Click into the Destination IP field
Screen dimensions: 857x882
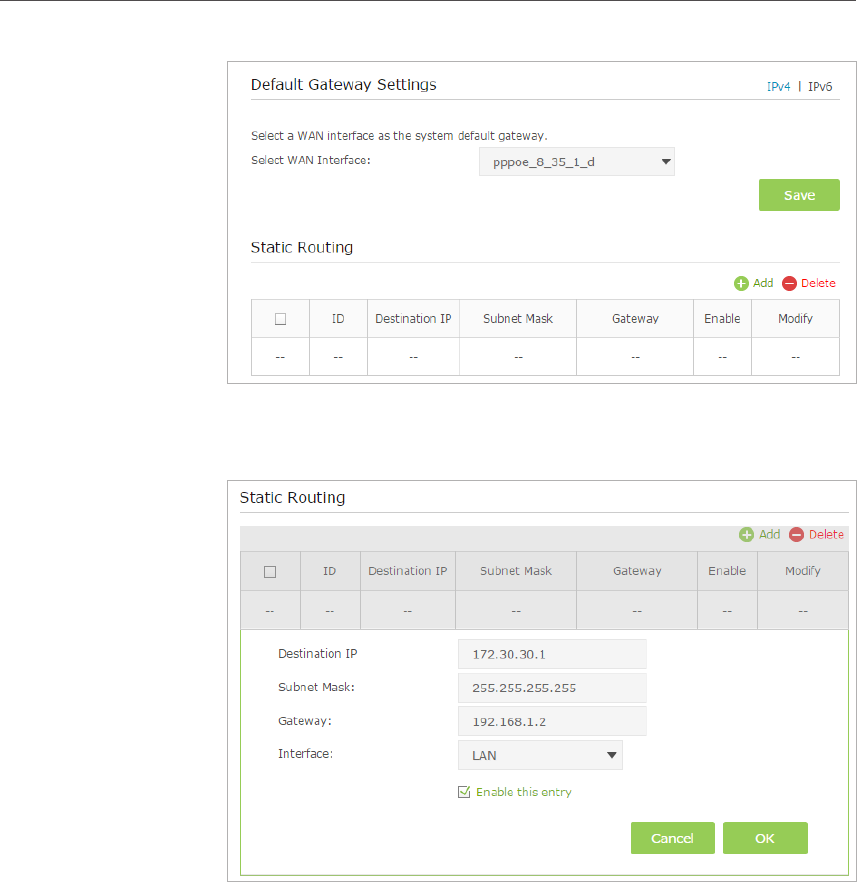(552, 654)
